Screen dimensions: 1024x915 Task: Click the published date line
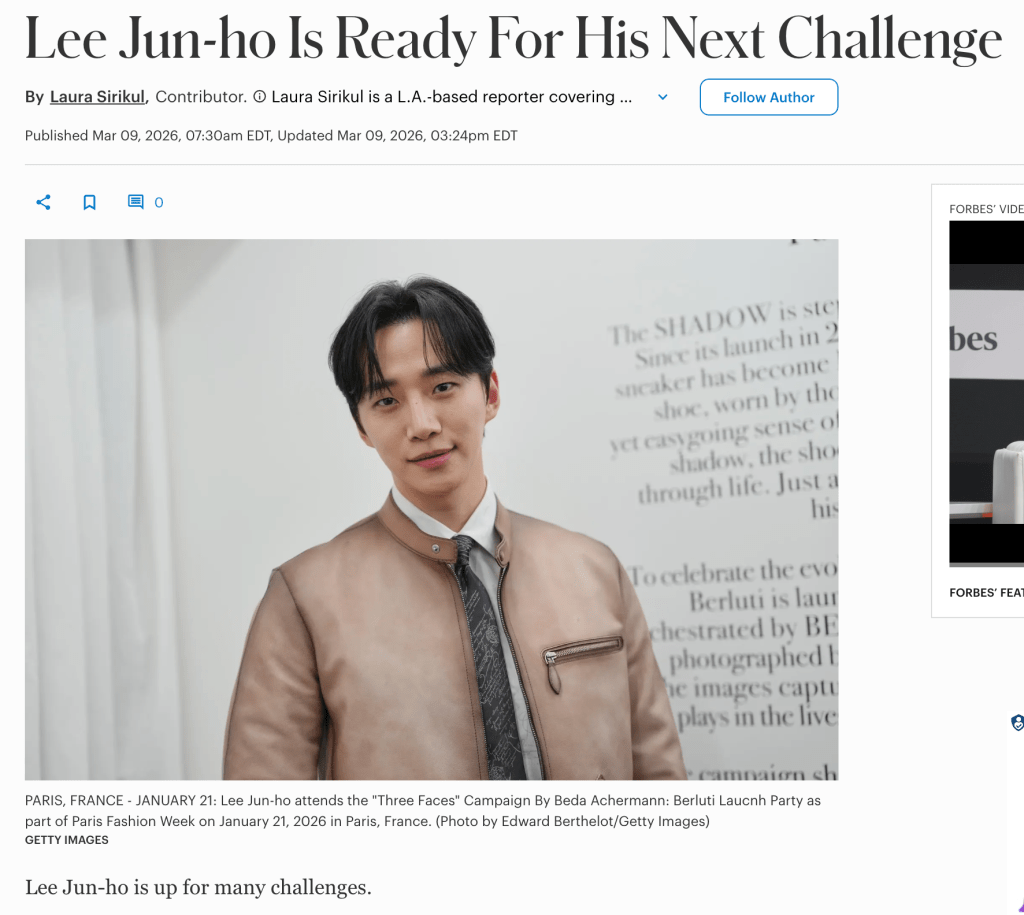pos(271,135)
